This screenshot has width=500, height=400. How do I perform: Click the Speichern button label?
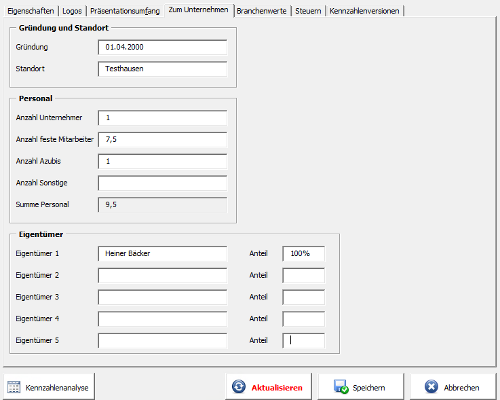369,388
